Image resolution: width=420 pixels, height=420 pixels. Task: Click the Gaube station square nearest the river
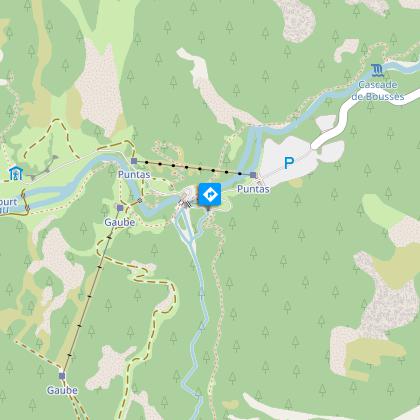click(120, 208)
